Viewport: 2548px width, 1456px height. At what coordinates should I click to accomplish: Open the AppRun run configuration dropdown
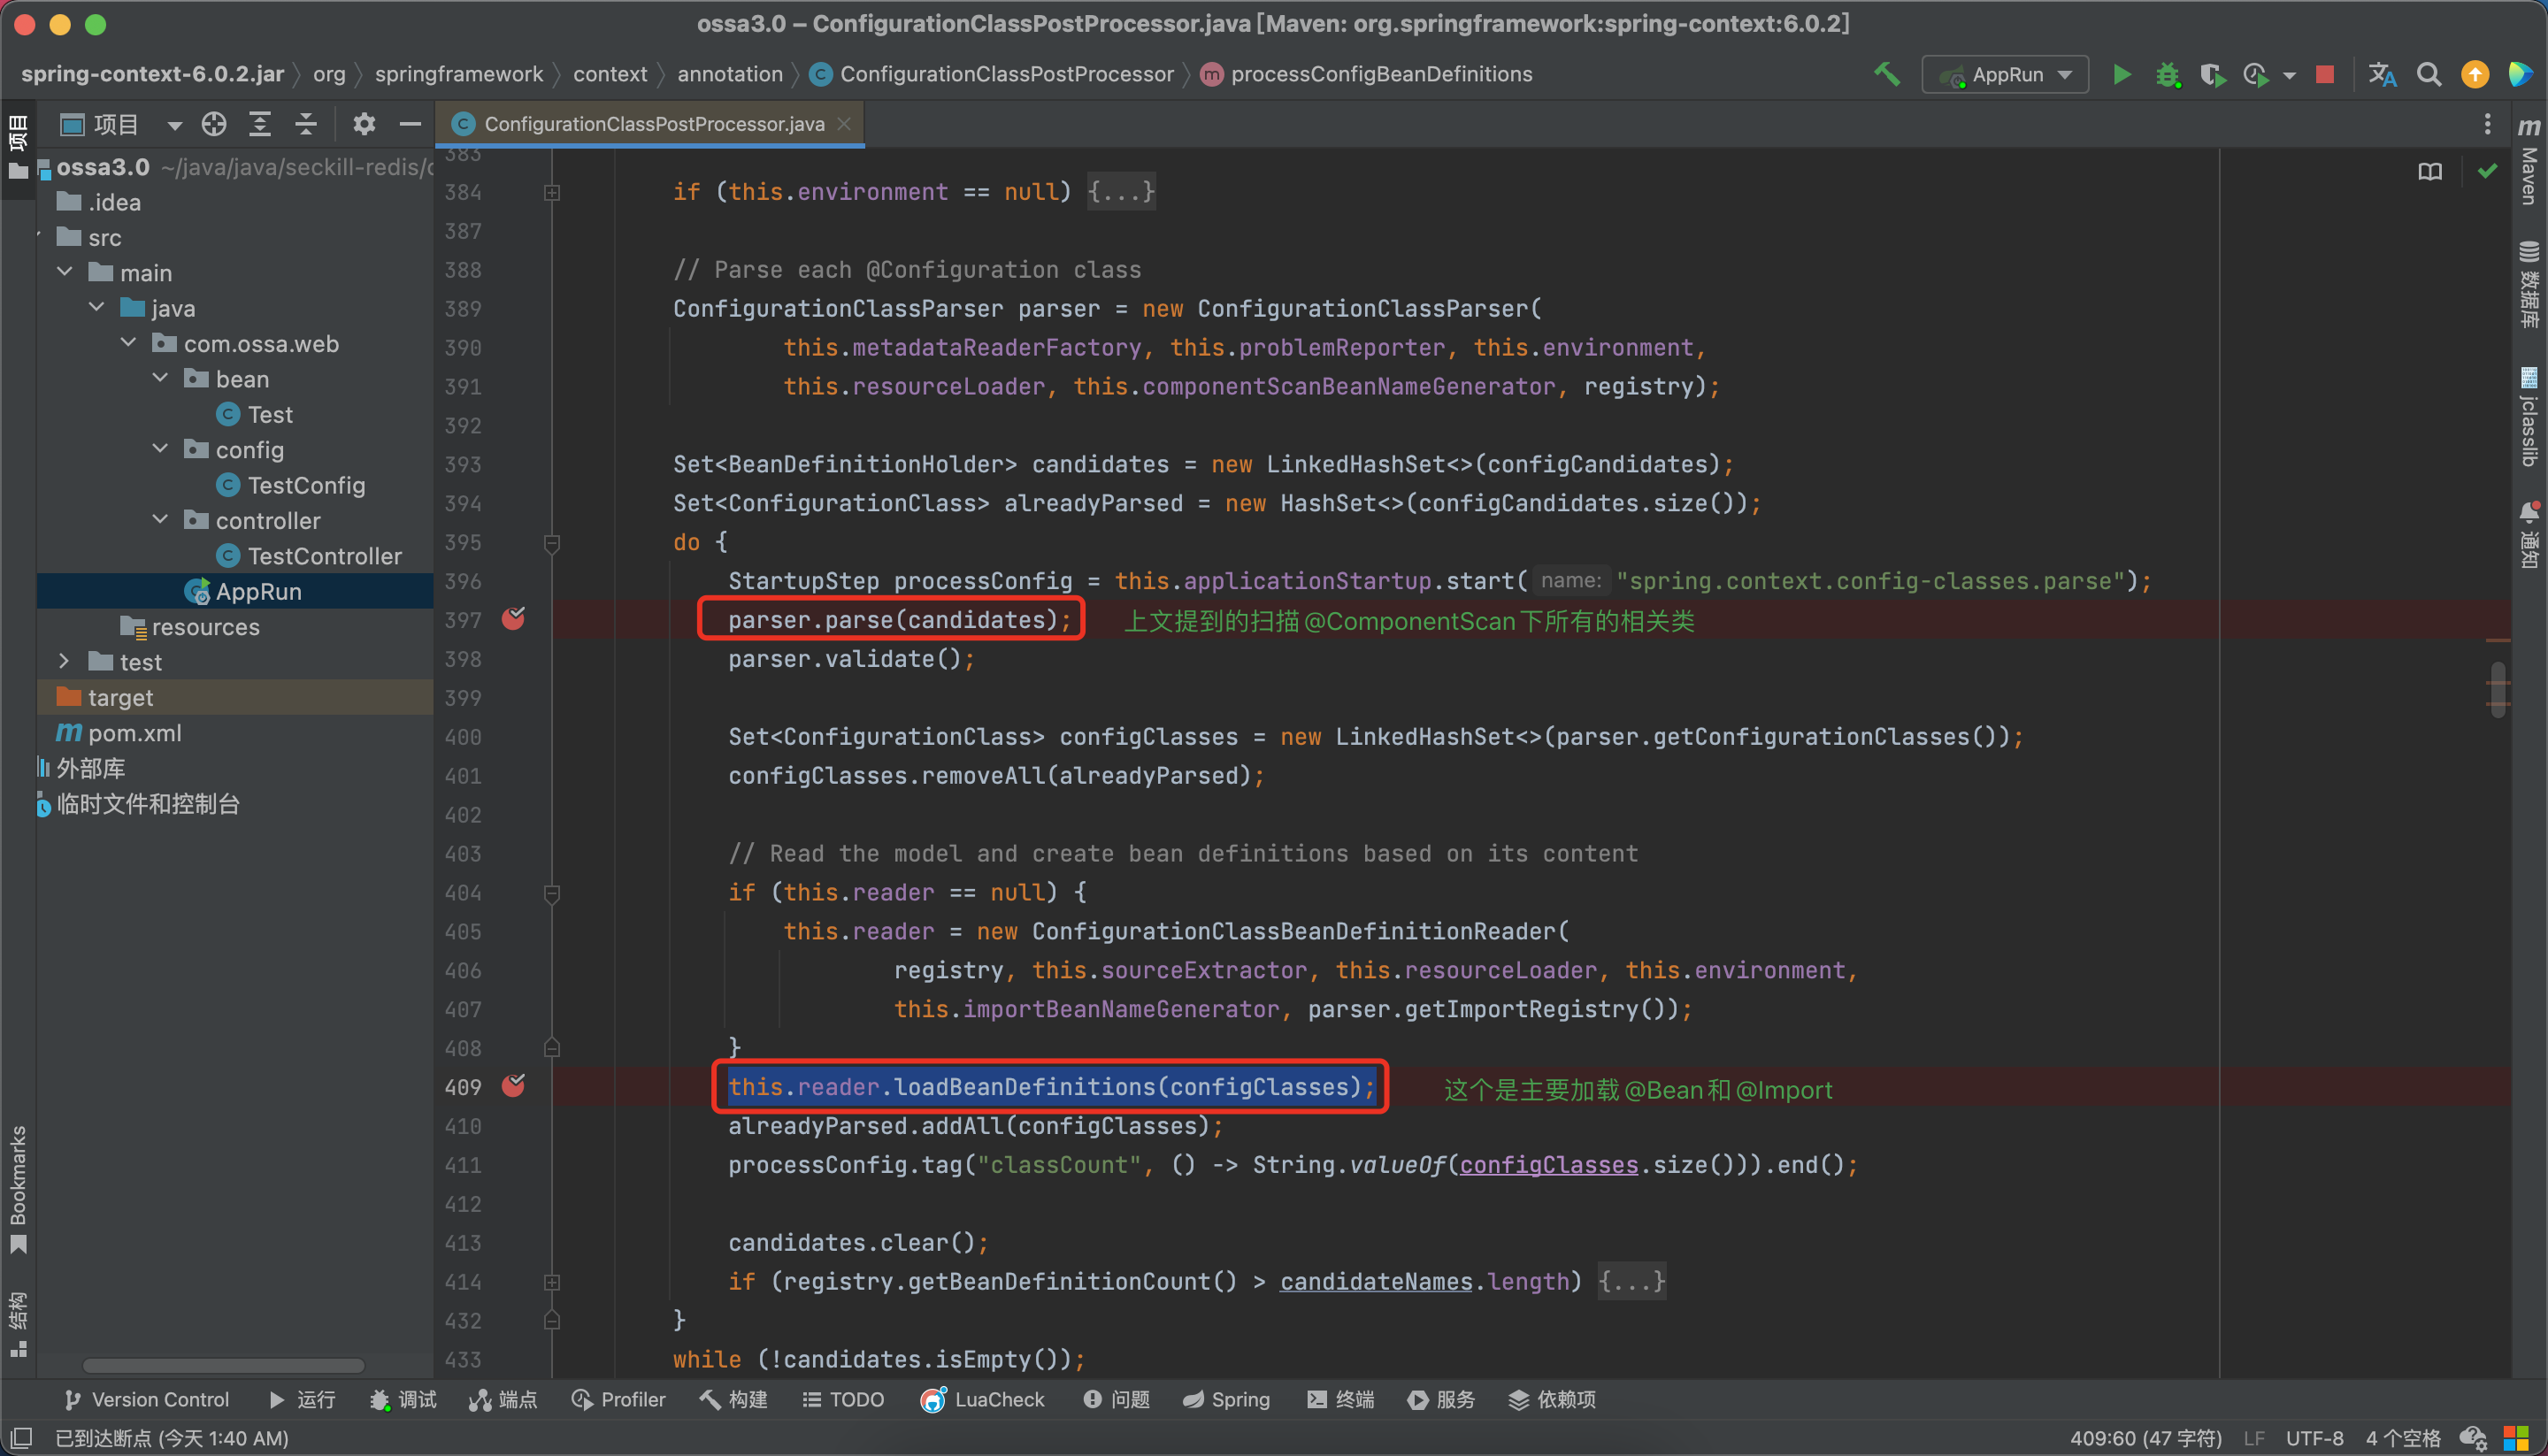(2006, 75)
